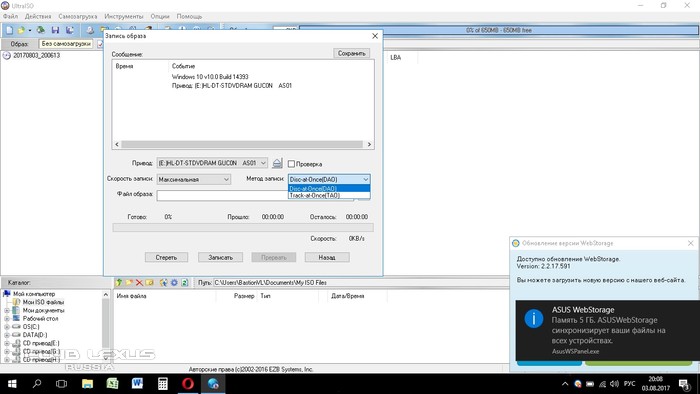Open Opera browser from the taskbar
Screen dimensions: 700x394
pos(188,384)
